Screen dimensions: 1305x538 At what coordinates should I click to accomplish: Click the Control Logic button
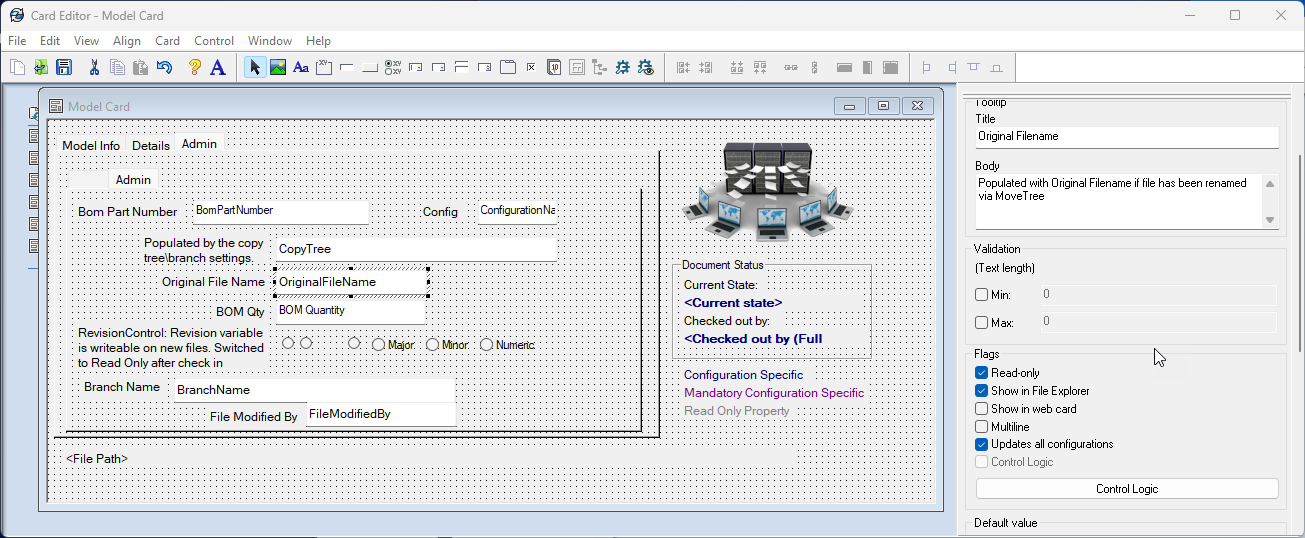point(1126,489)
